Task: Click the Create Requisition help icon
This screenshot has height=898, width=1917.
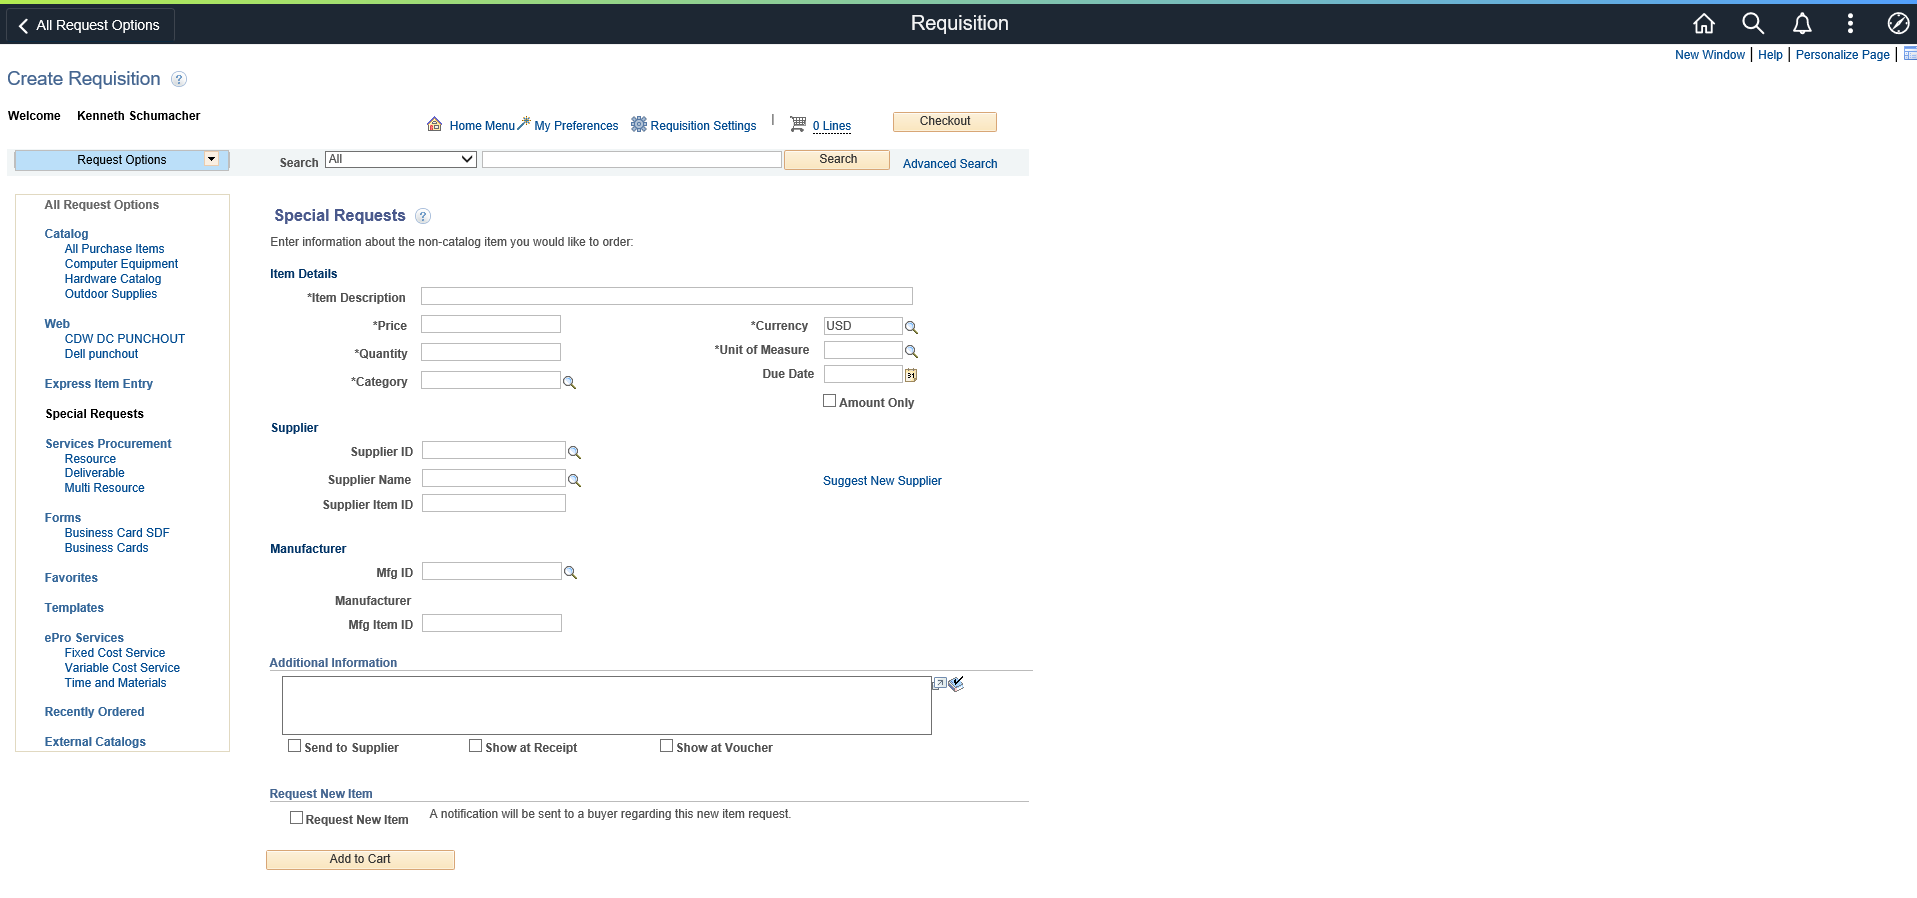Action: point(179,79)
